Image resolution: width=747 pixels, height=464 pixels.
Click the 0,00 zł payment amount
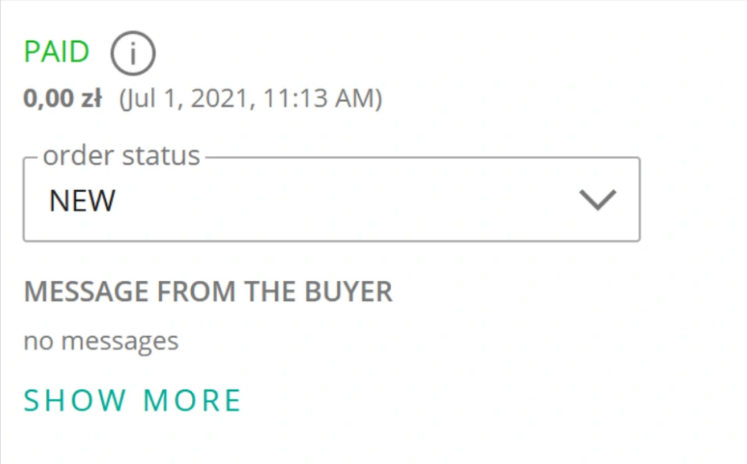click(62, 99)
